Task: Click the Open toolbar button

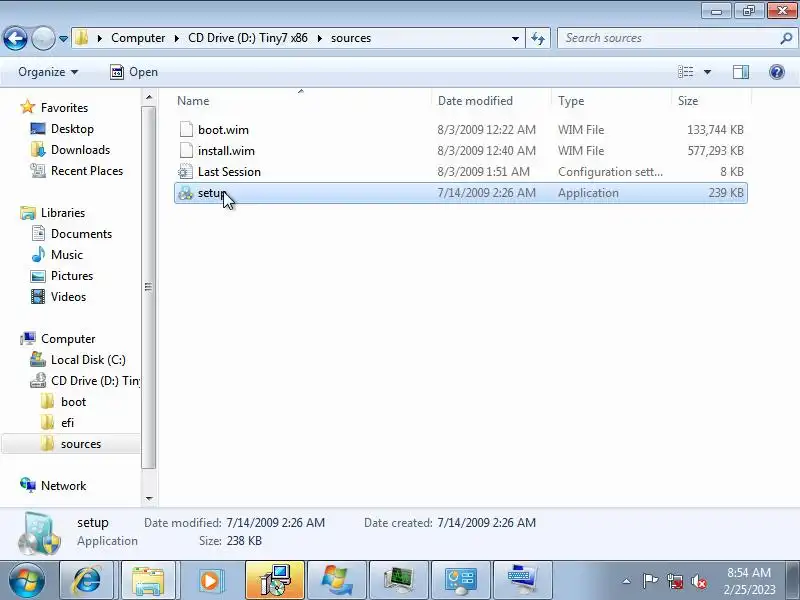Action: [x=134, y=72]
